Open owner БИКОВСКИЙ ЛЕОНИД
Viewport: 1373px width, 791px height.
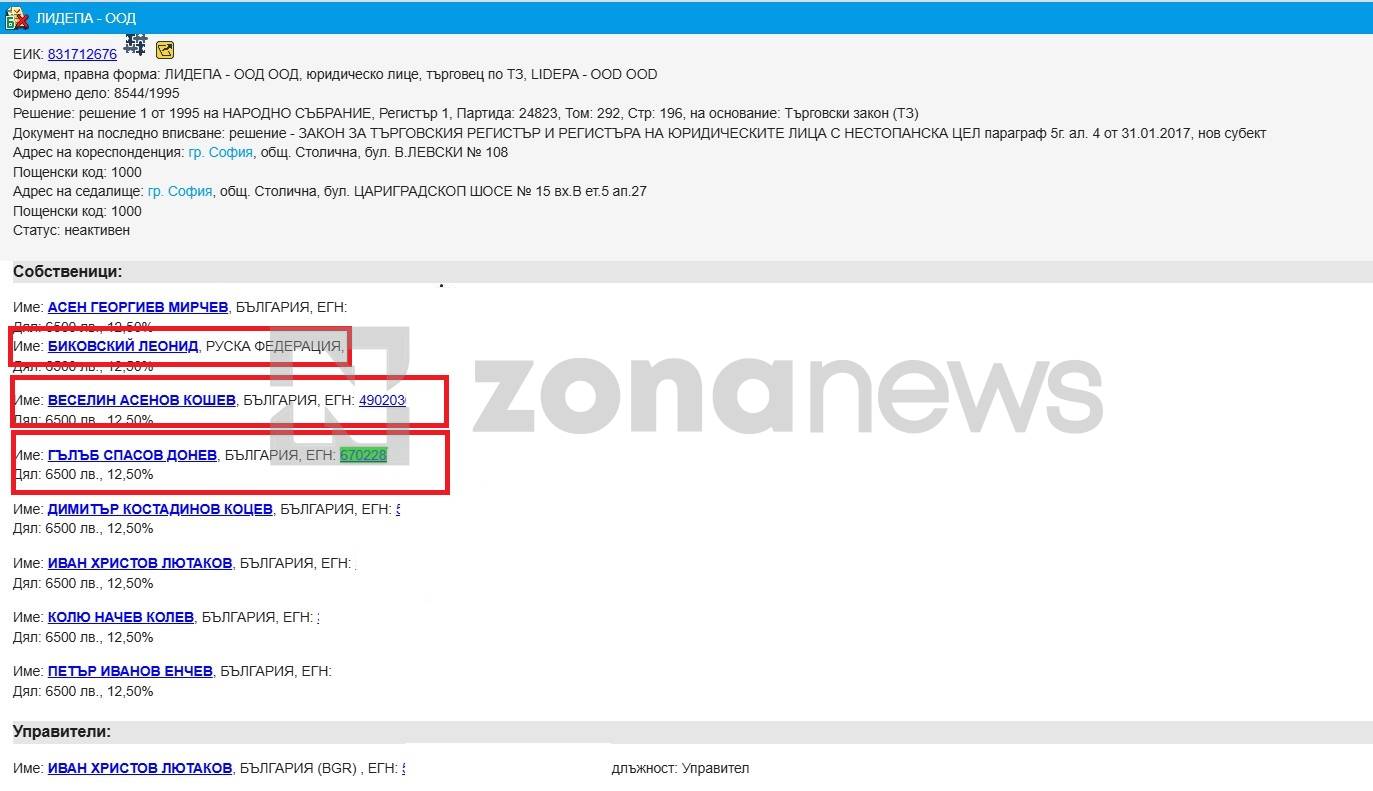click(123, 346)
